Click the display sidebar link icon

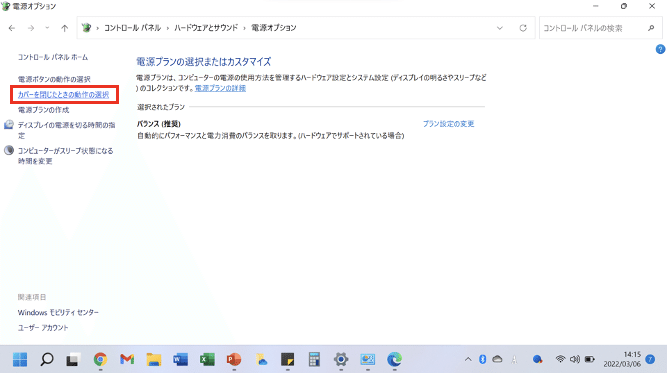click(x=9, y=125)
